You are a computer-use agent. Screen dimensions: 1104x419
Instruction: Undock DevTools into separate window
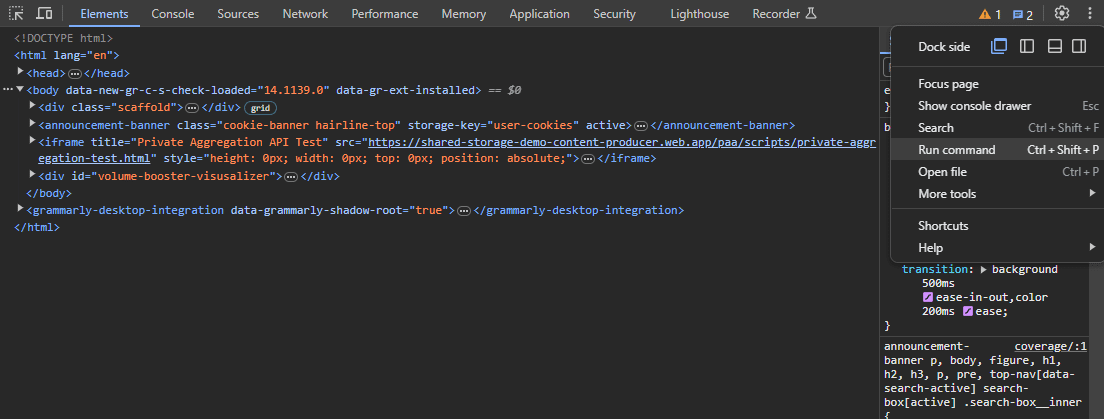(x=999, y=46)
